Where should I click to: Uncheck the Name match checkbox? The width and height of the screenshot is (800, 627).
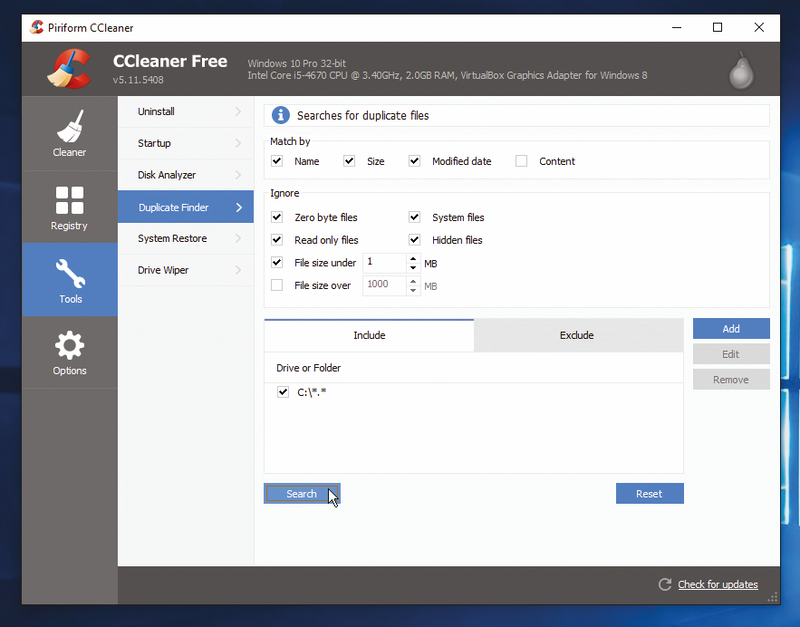point(277,161)
